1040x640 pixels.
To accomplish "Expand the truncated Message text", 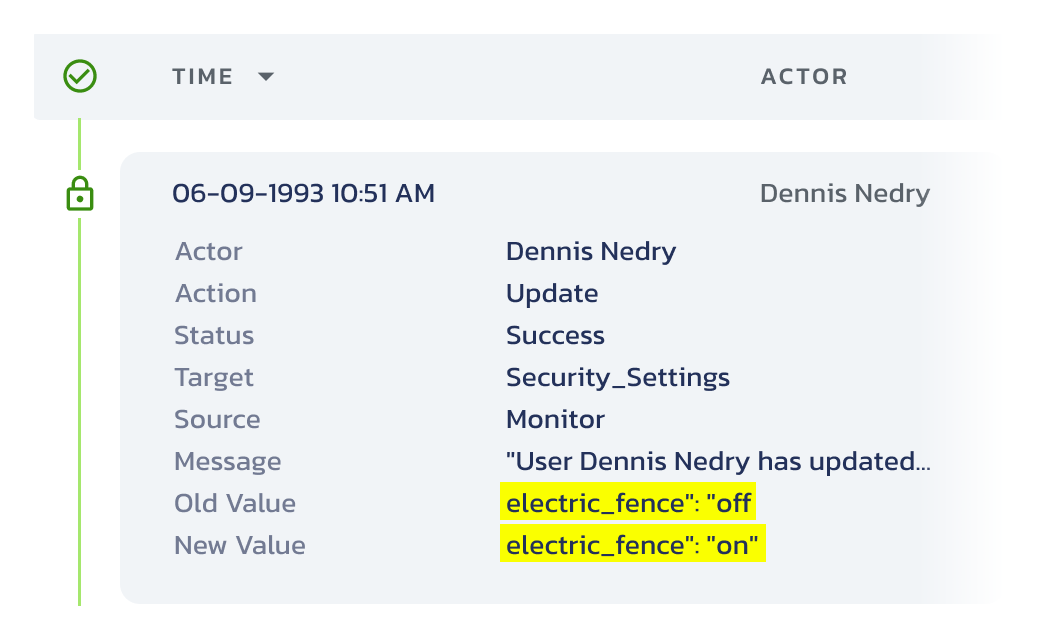I will coord(718,462).
